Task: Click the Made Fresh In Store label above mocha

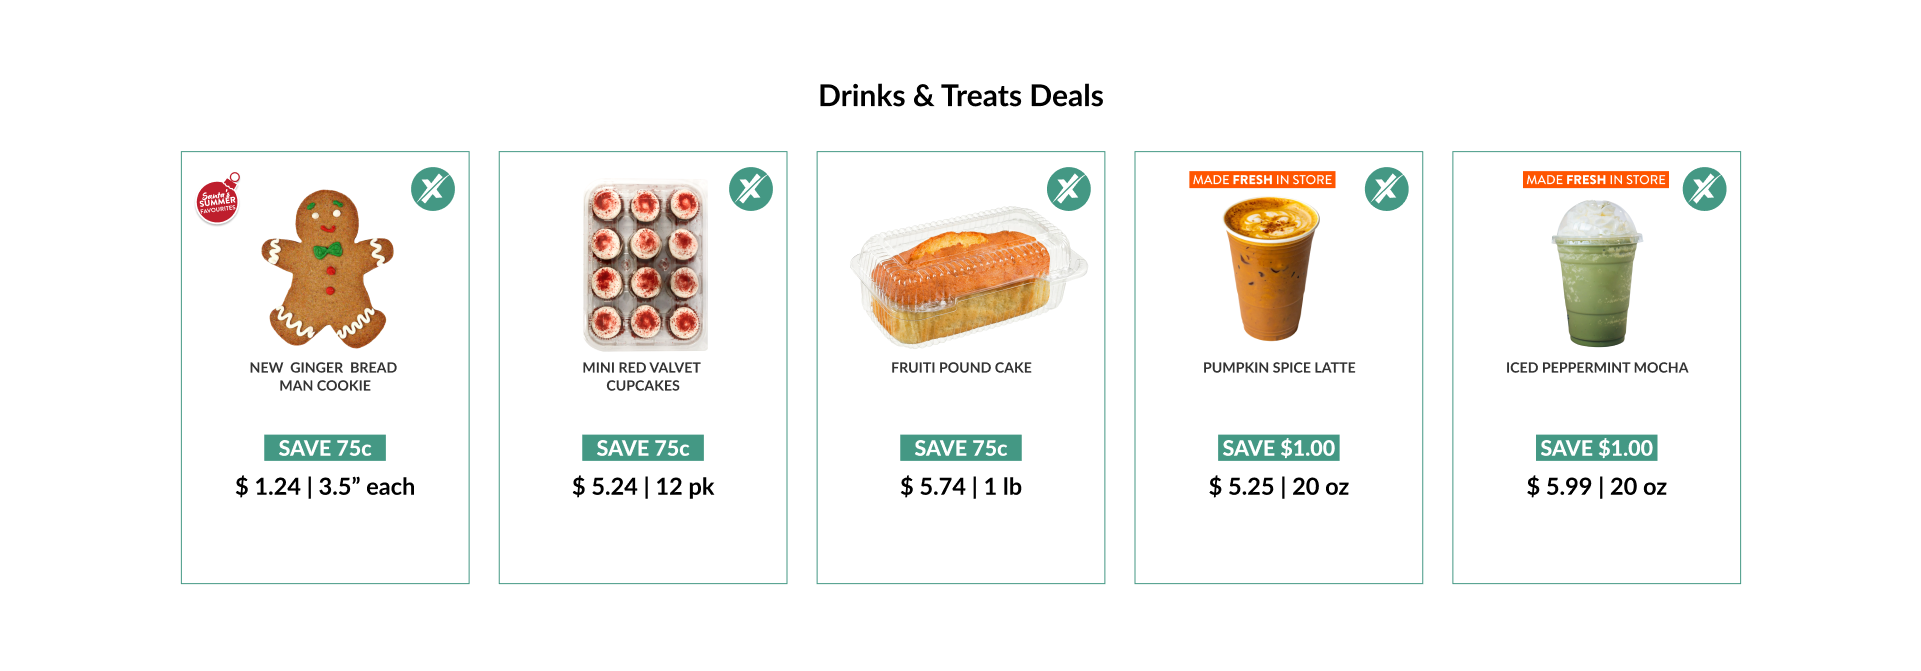Action: tap(1596, 180)
